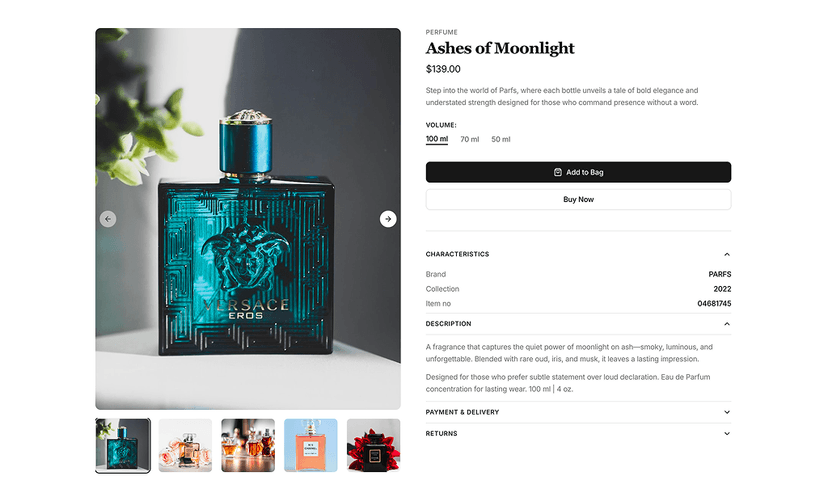The height and width of the screenshot is (501, 828).
Task: Choose the 50 ml volume option
Action: pos(501,139)
